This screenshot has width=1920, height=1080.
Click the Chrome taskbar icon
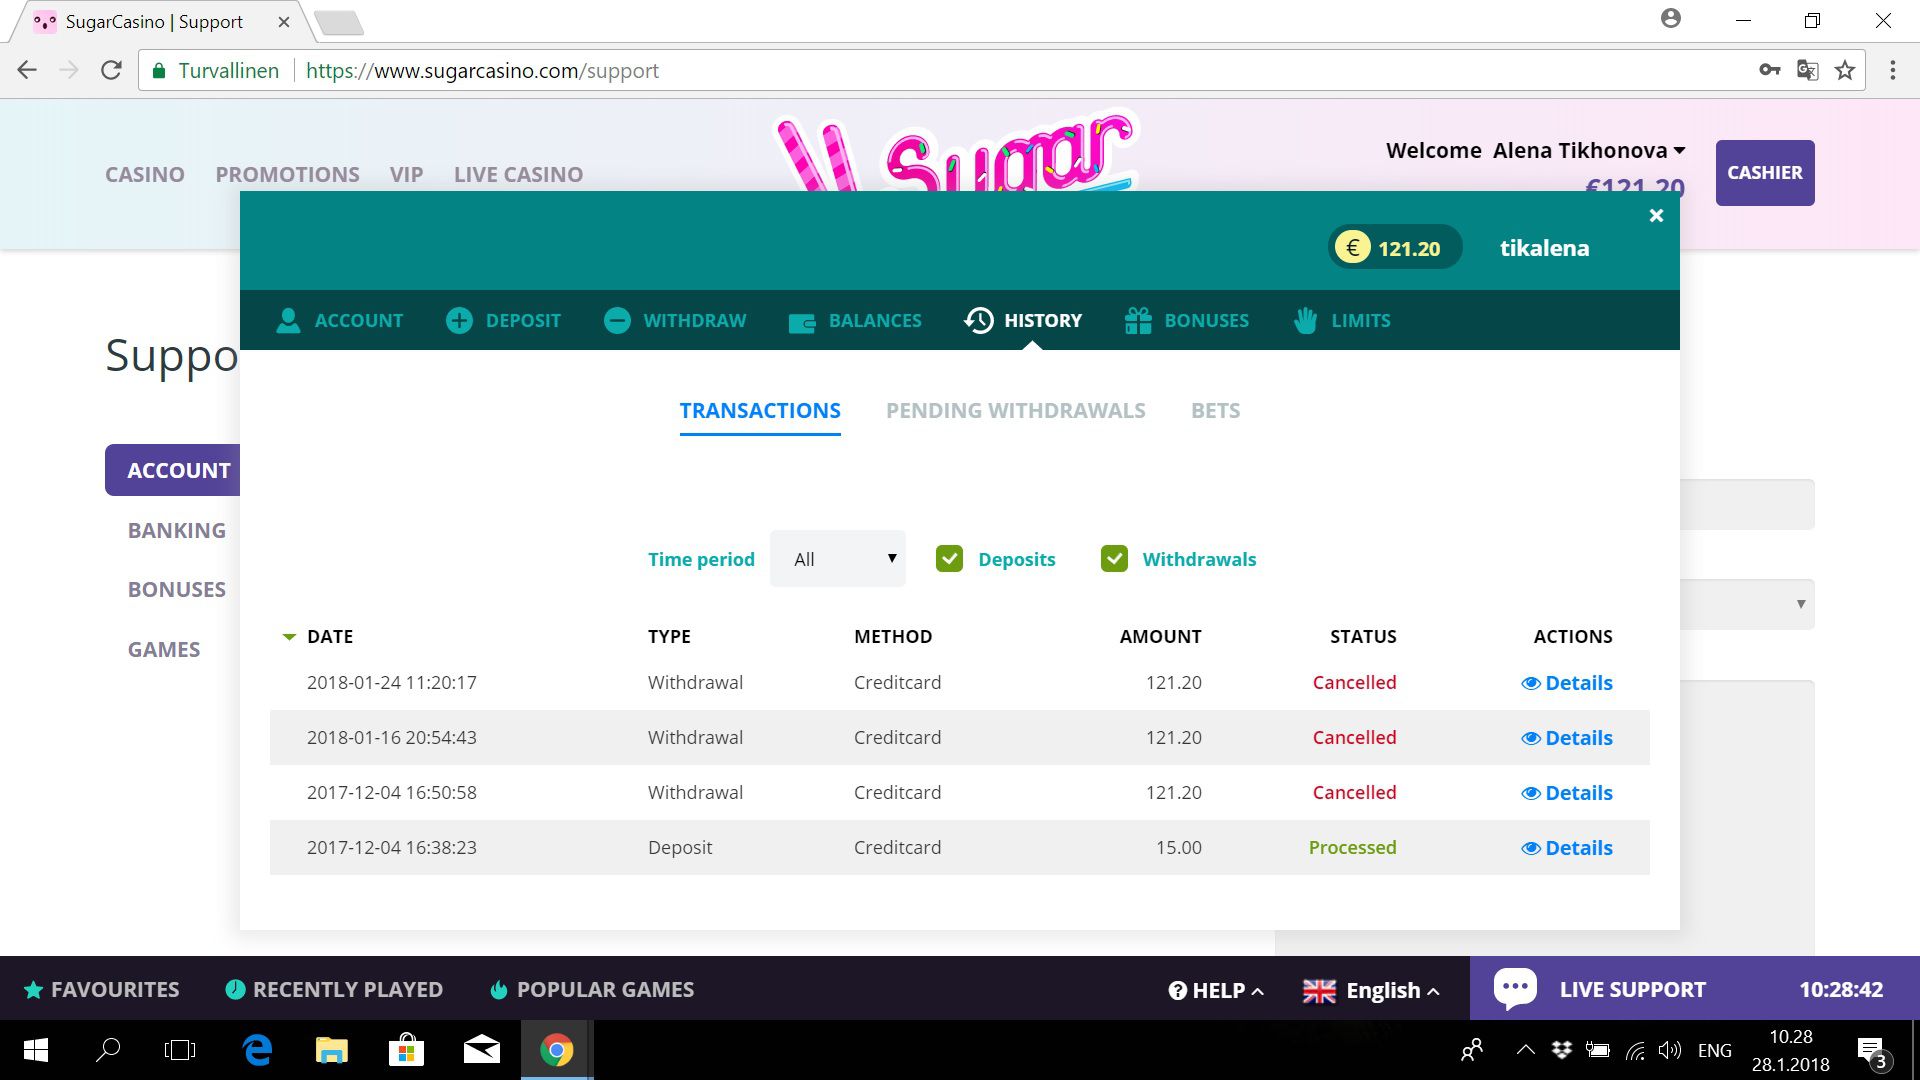557,1050
